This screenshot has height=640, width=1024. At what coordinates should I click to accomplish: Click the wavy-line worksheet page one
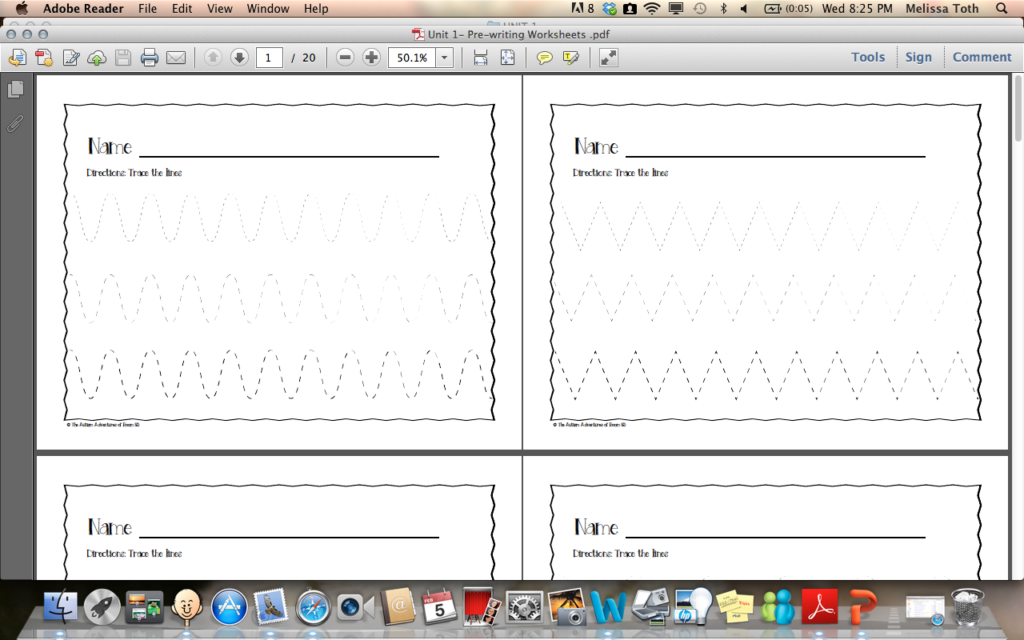pyautogui.click(x=279, y=262)
